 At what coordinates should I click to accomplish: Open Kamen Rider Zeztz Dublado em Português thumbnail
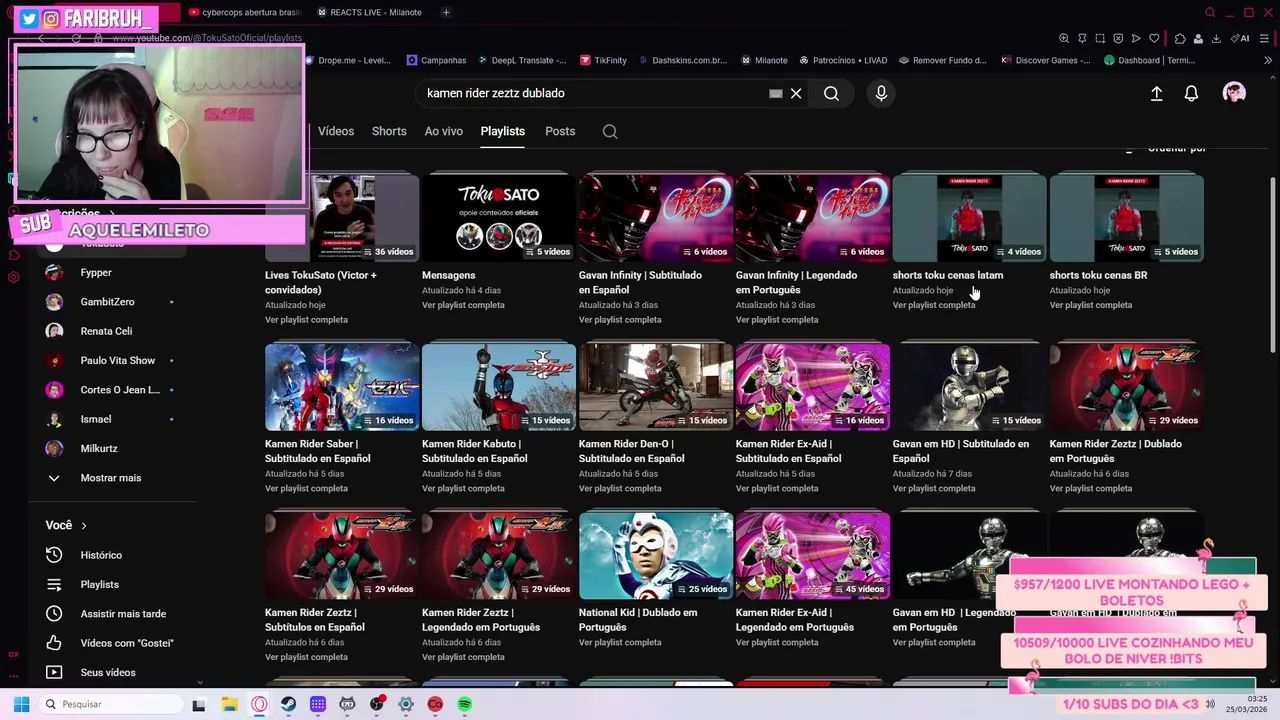[x=1126, y=386]
